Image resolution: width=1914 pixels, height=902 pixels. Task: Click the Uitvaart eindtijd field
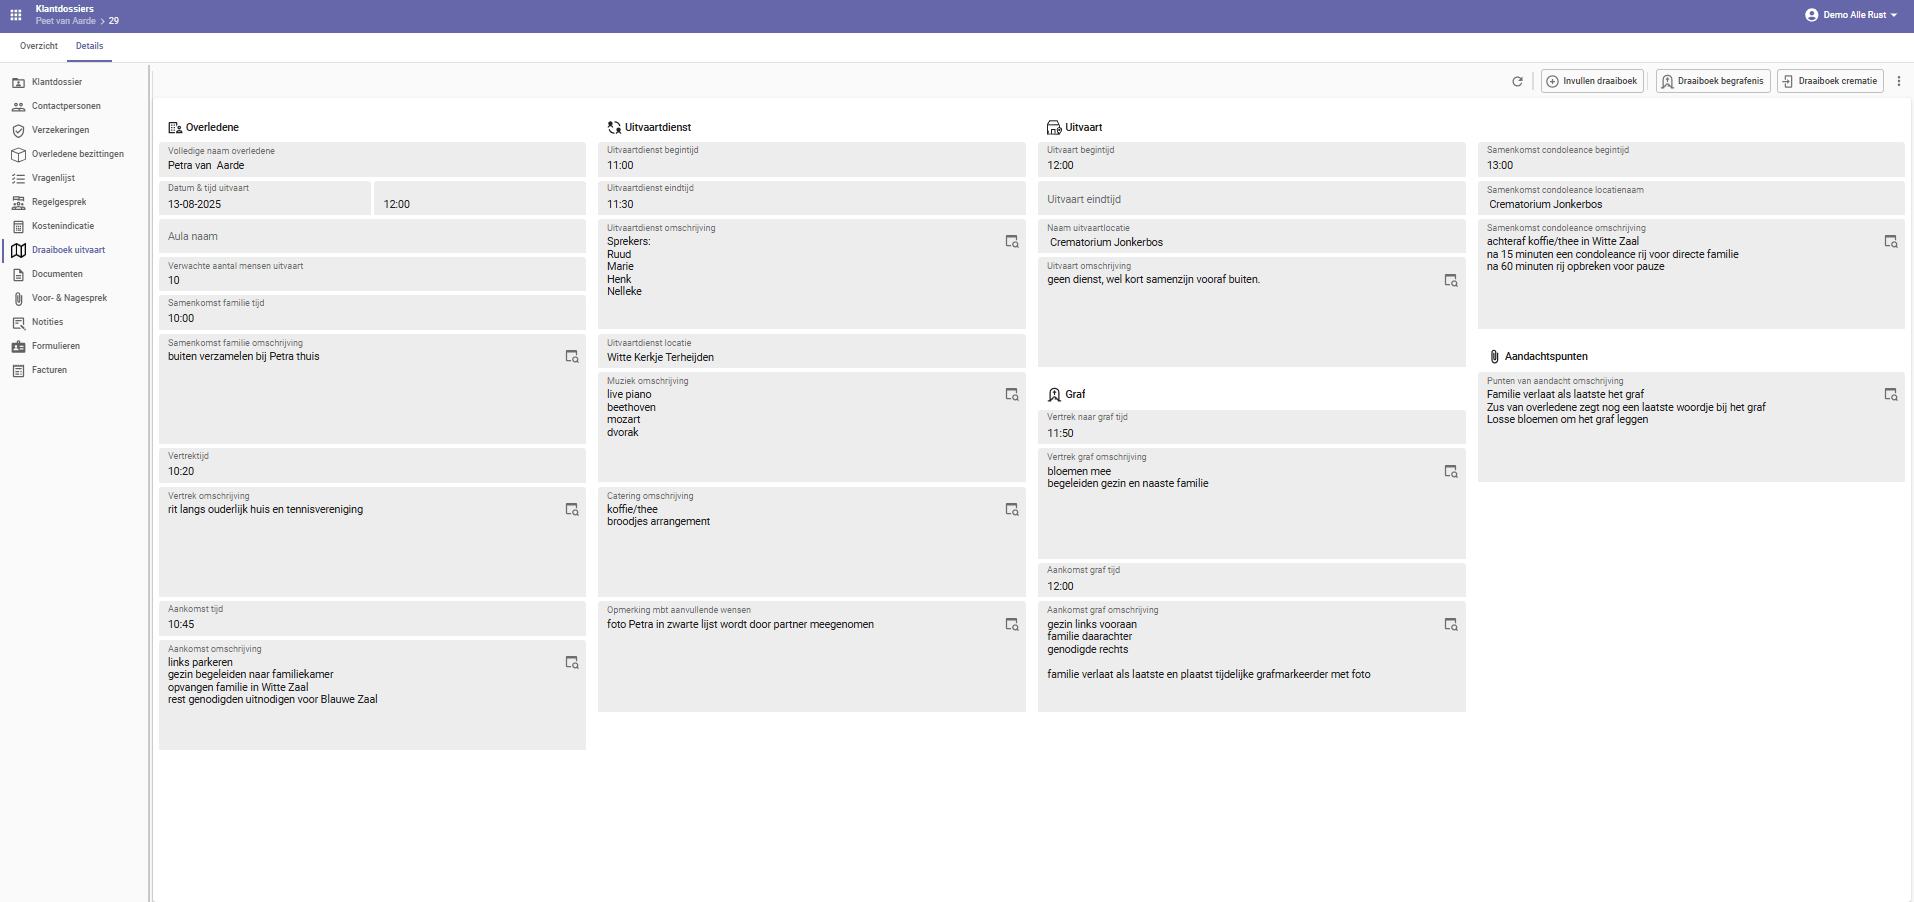click(x=1250, y=199)
